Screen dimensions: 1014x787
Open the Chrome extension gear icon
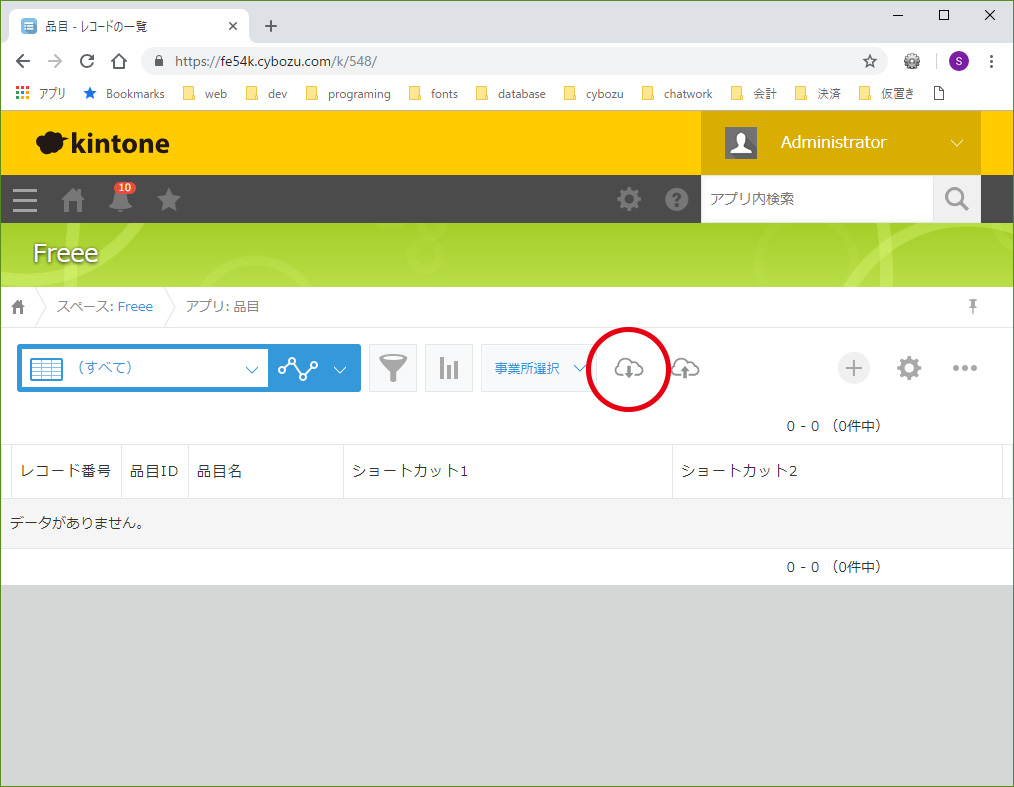(912, 61)
